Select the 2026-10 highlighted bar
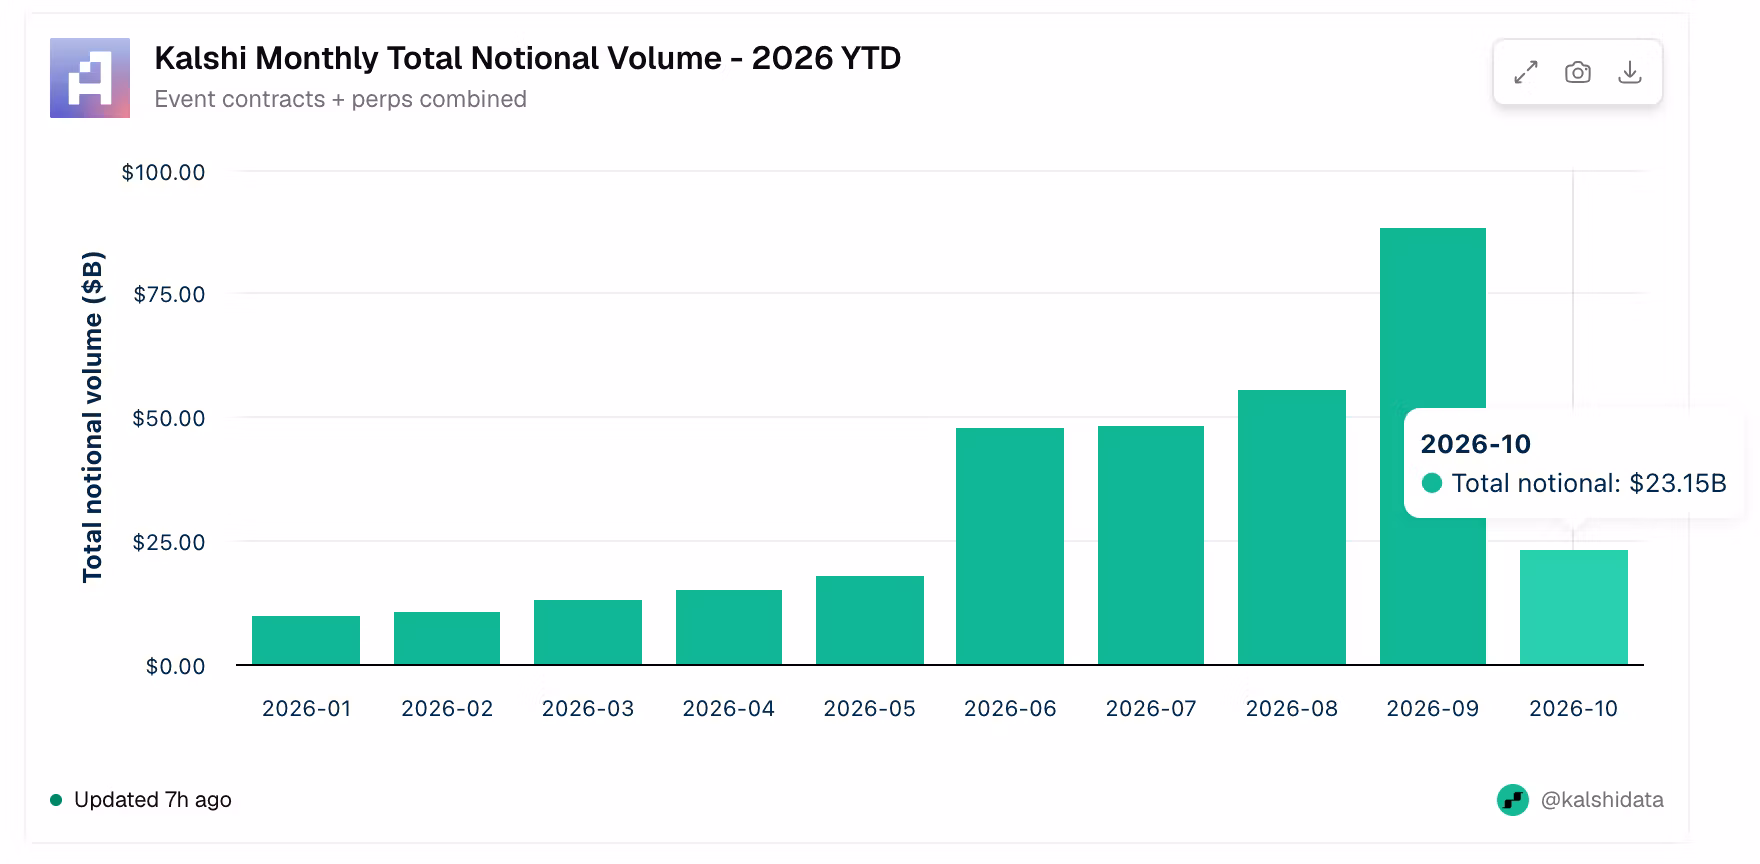Viewport: 1760px width, 864px height. pos(1574,607)
